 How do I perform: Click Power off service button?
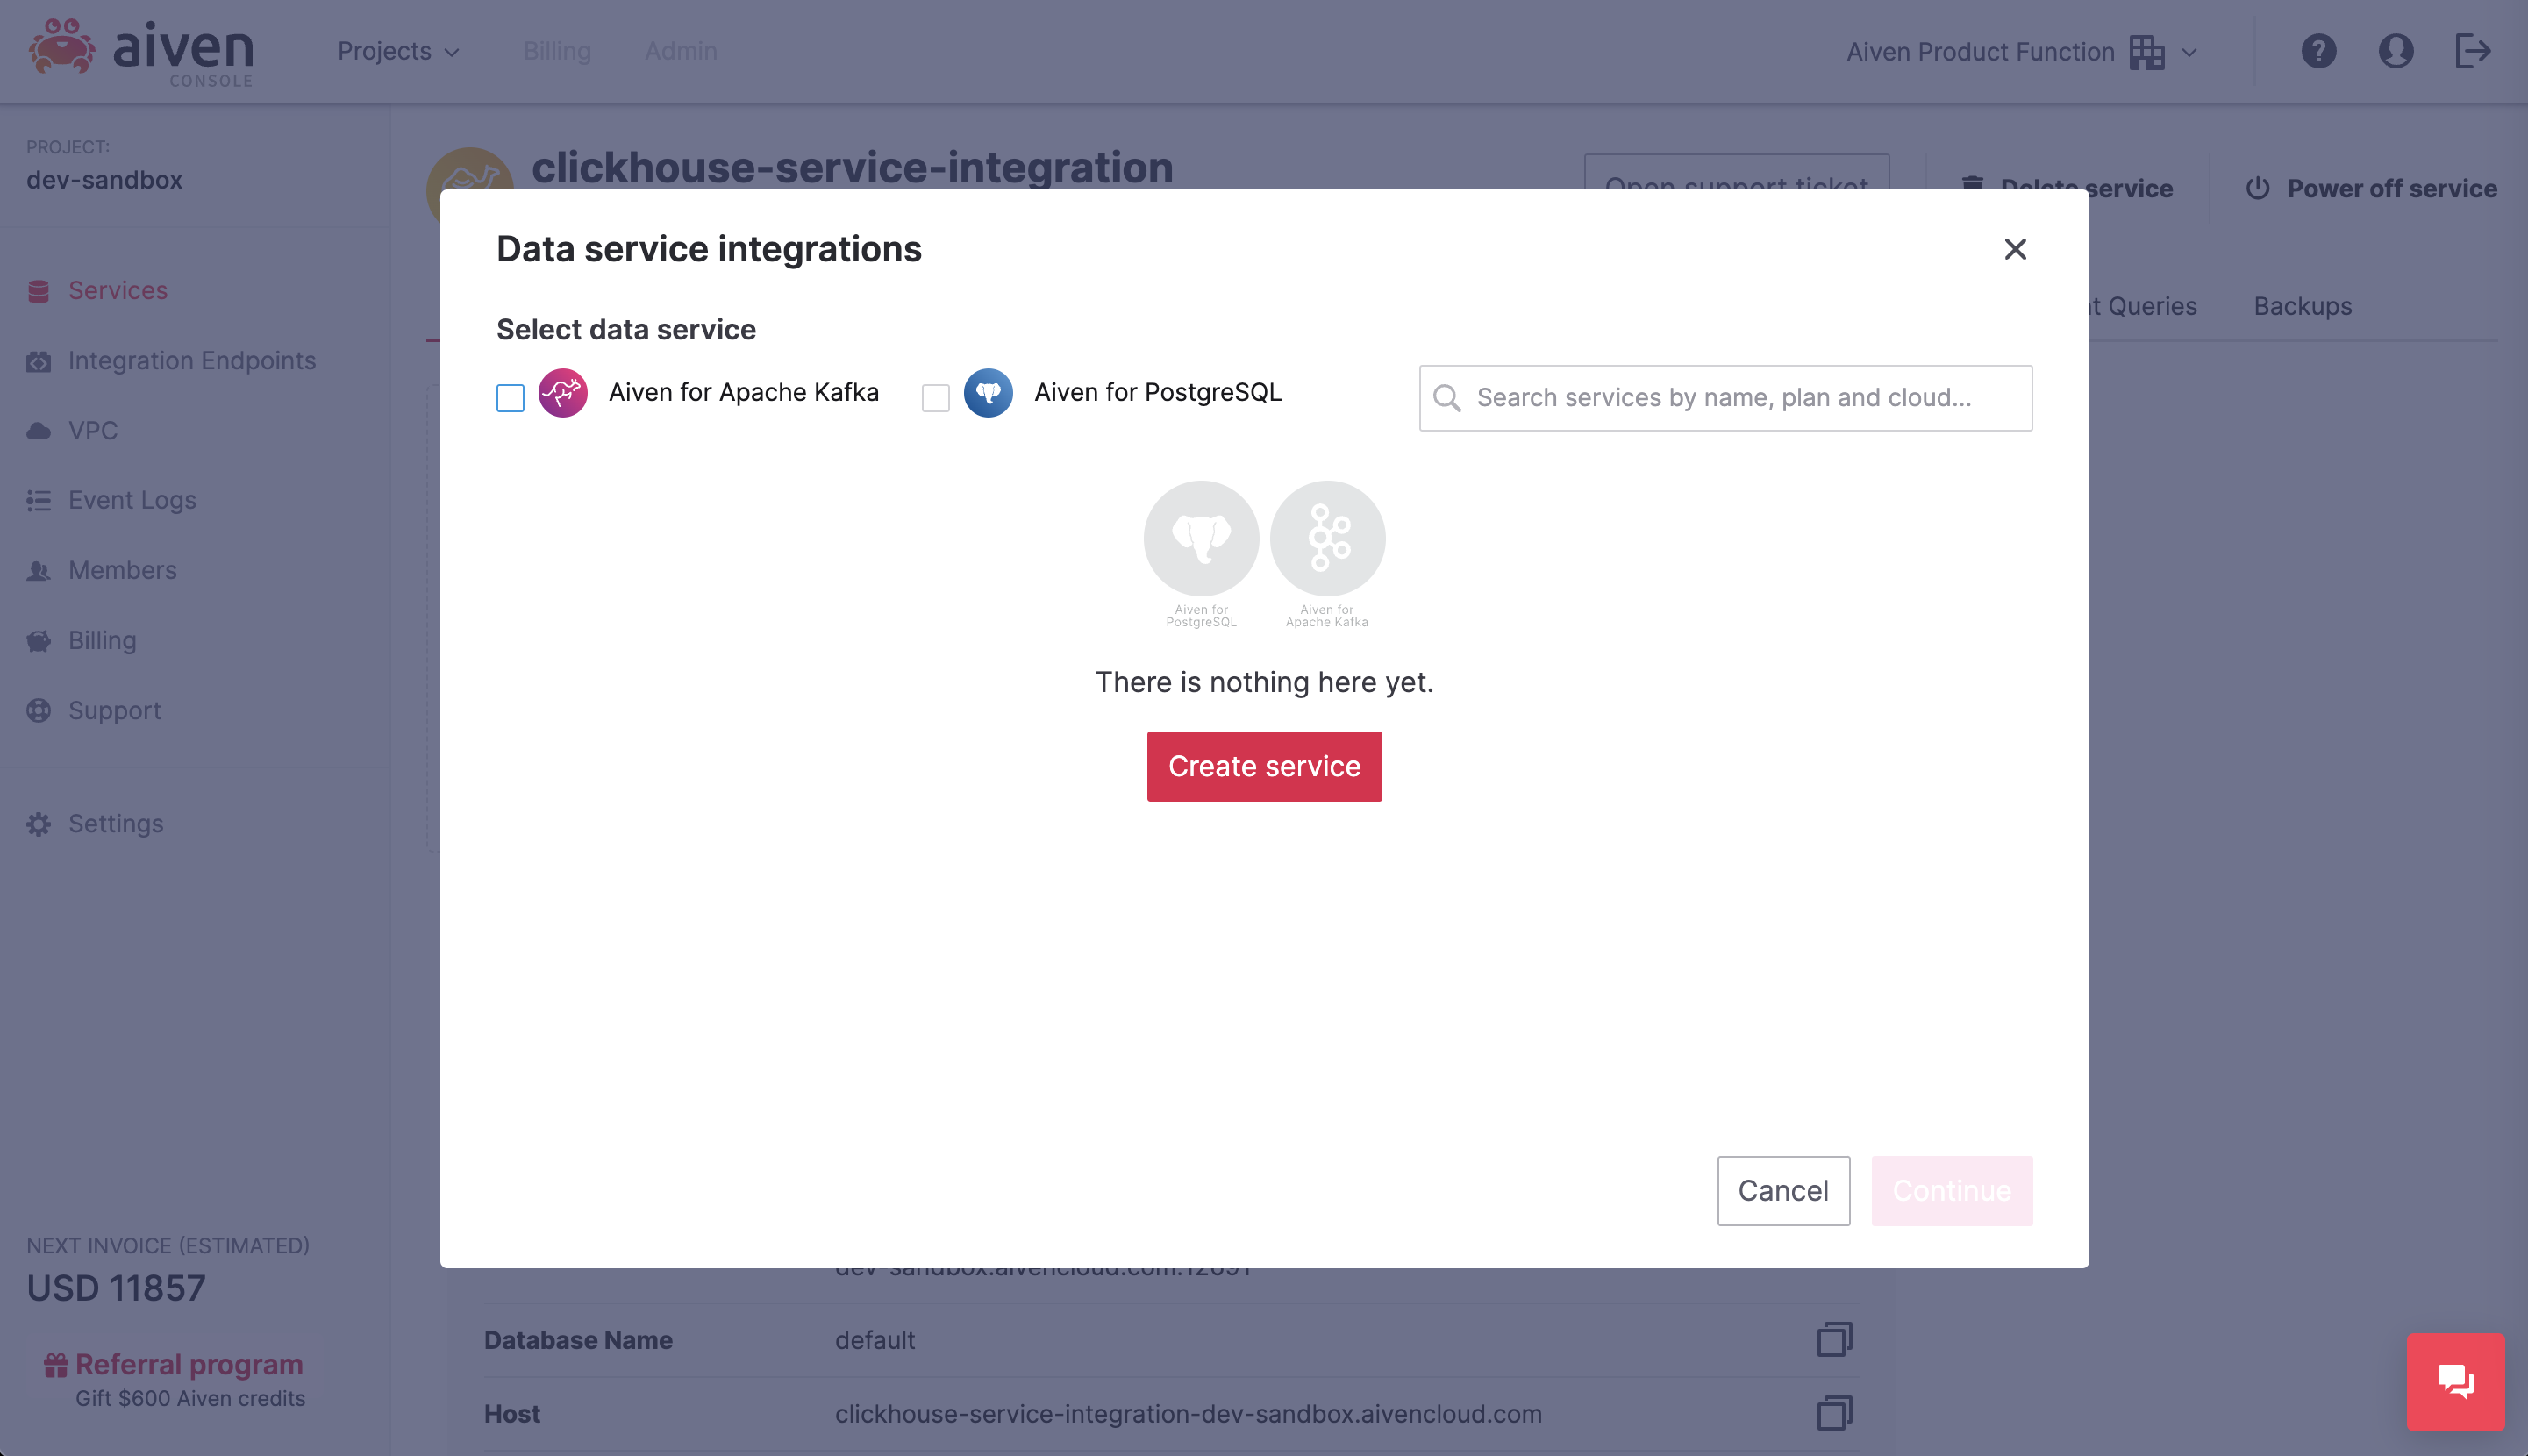coord(2371,188)
